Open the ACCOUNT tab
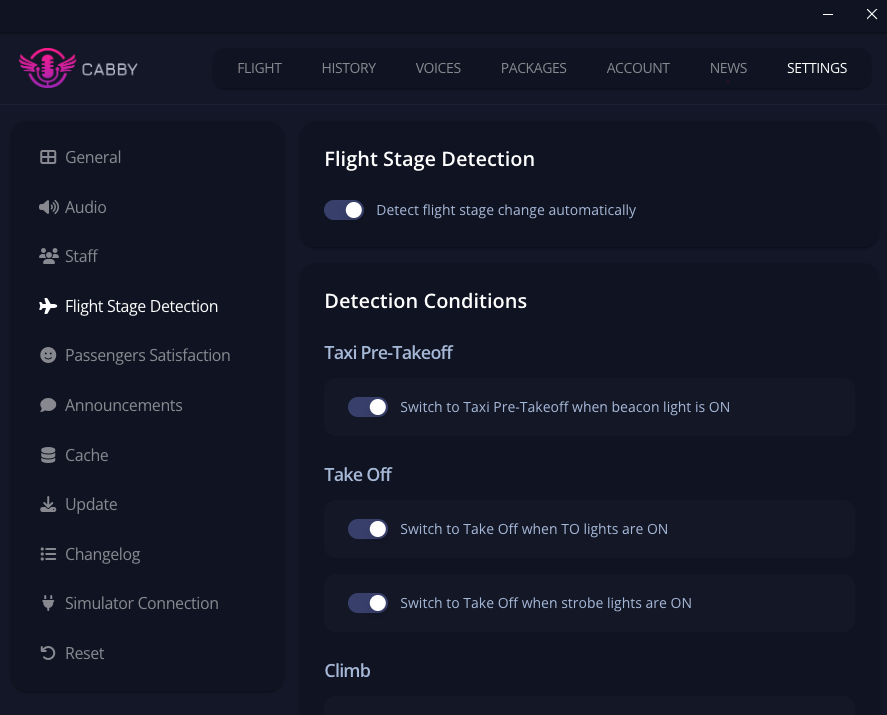Viewport: 887px width, 715px height. [x=638, y=68]
